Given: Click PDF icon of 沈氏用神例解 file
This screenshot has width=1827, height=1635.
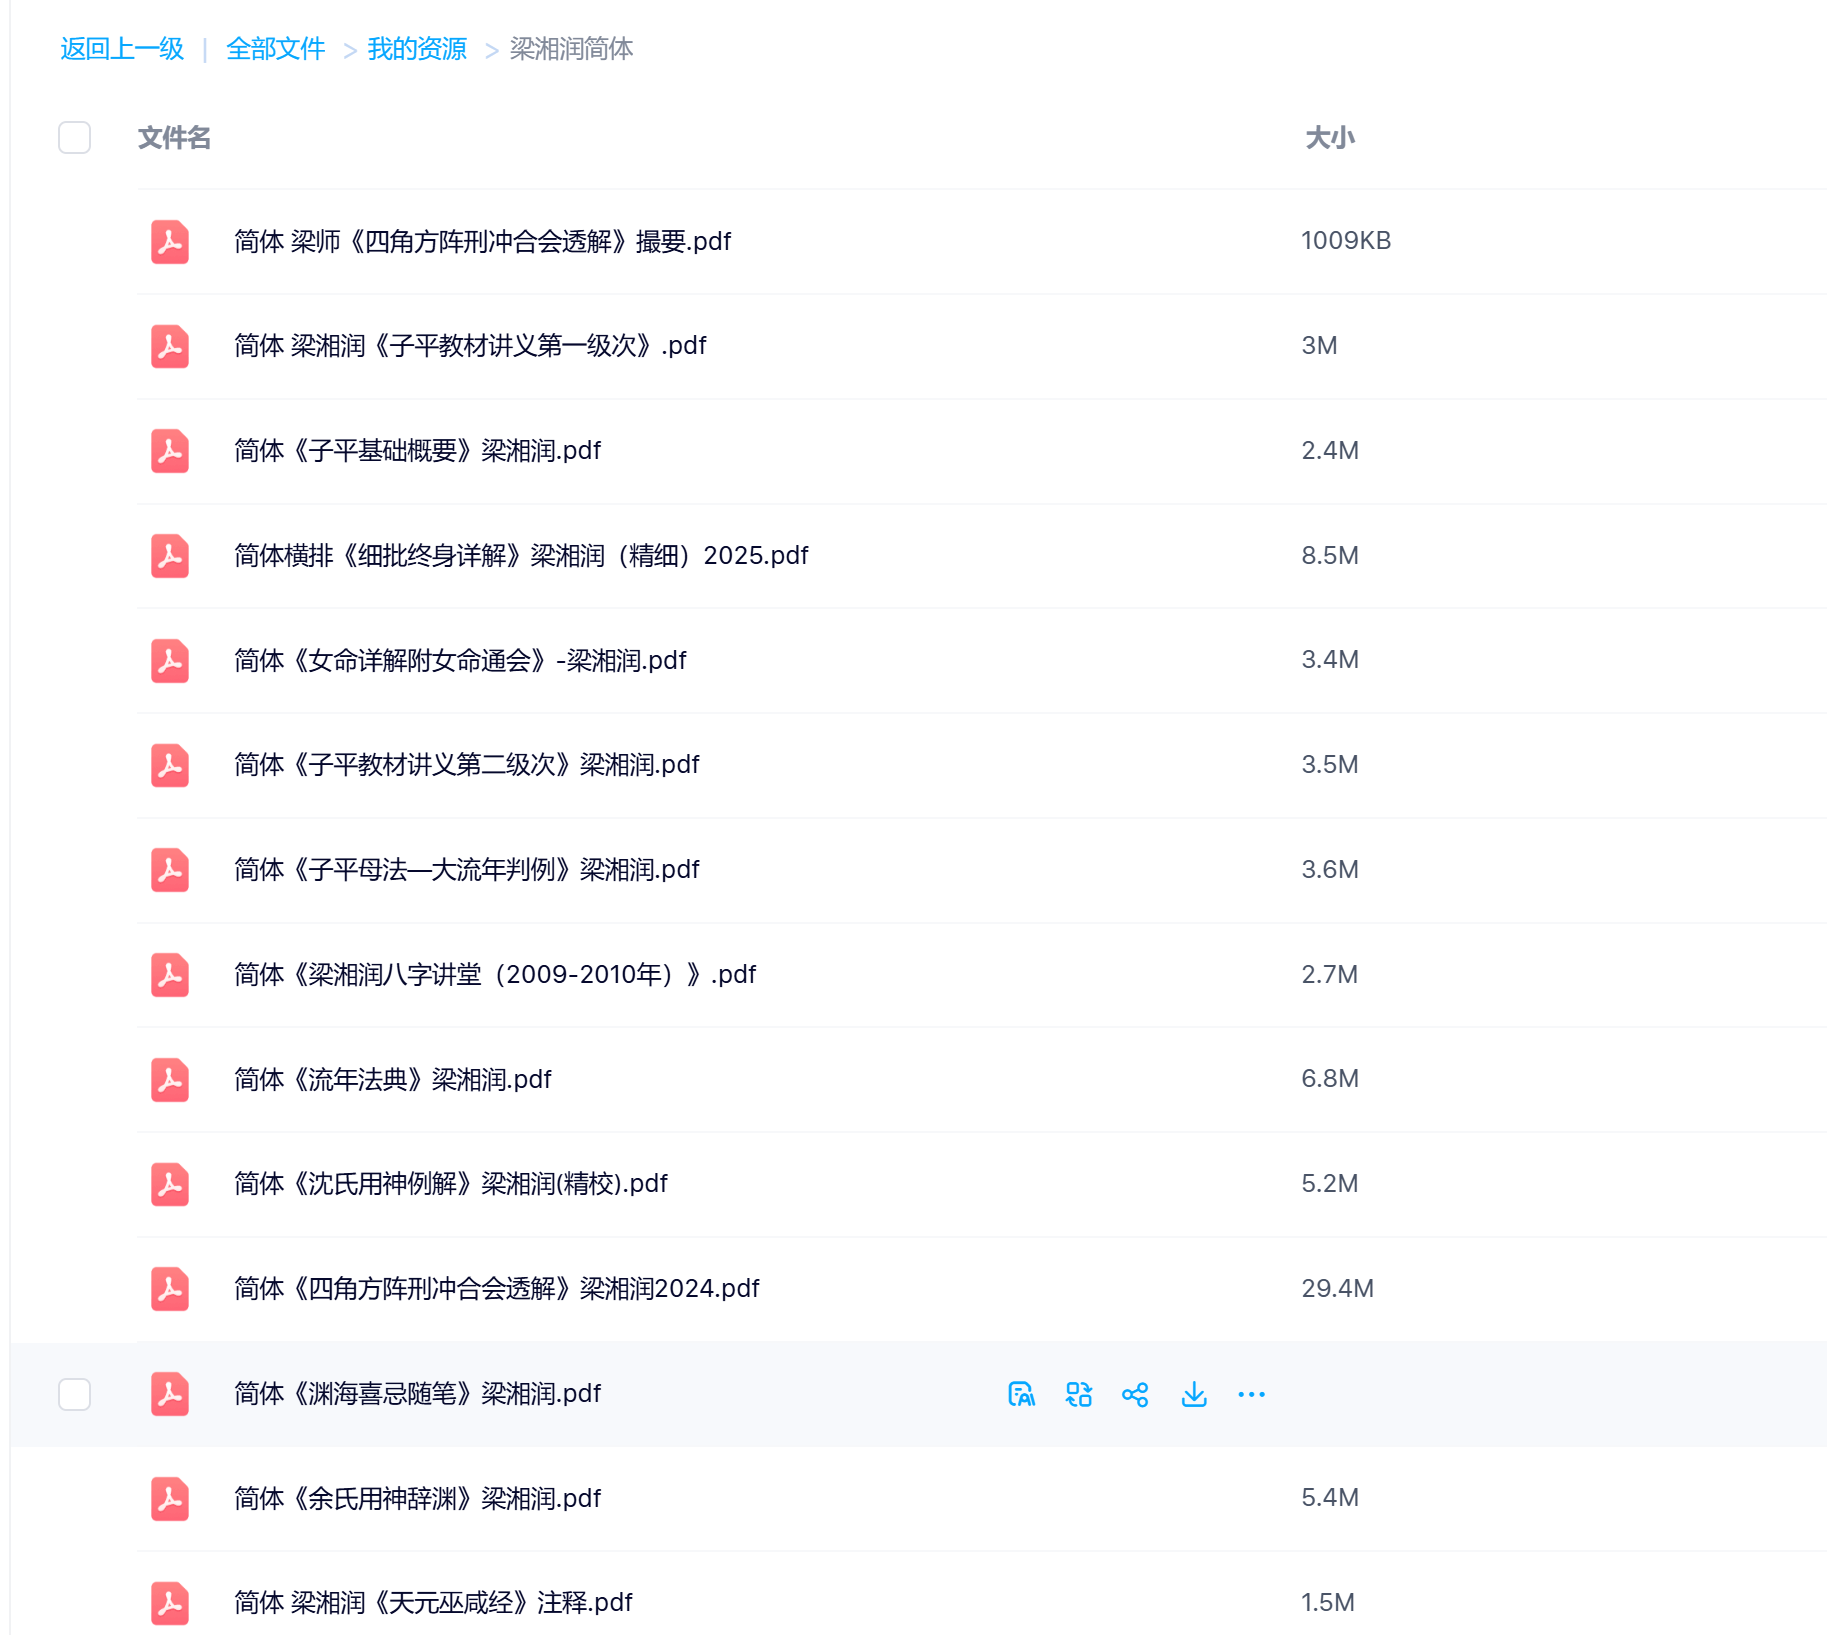Looking at the screenshot, I should pyautogui.click(x=170, y=1184).
